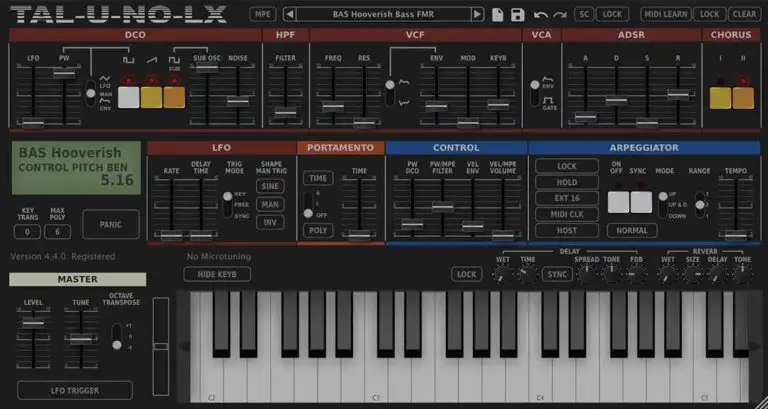Disable Chorus II button
The width and height of the screenshot is (768, 409).
744,98
